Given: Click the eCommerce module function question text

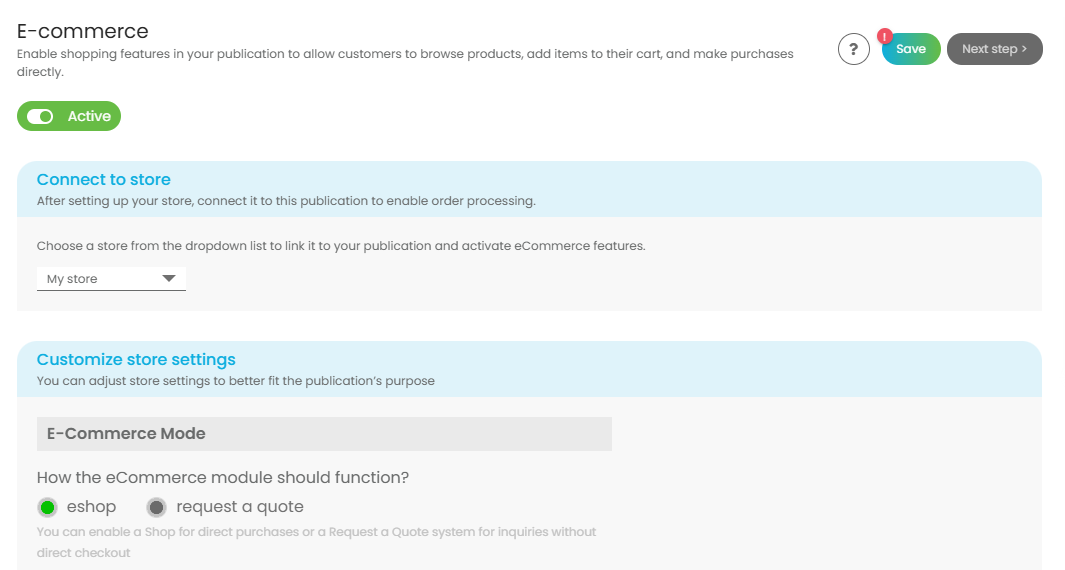Looking at the screenshot, I should point(223,478).
